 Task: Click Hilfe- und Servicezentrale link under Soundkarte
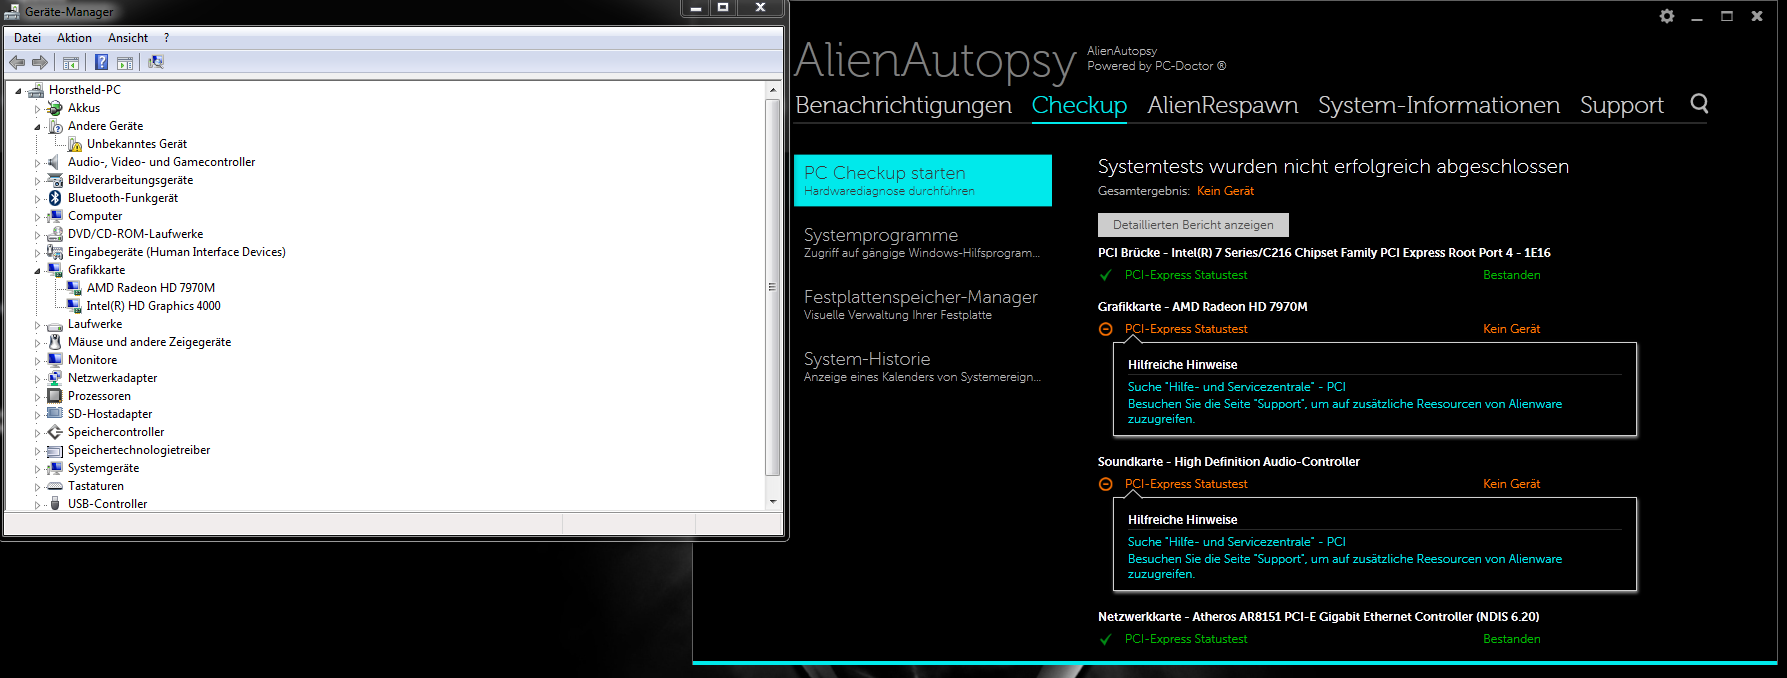click(x=1237, y=542)
